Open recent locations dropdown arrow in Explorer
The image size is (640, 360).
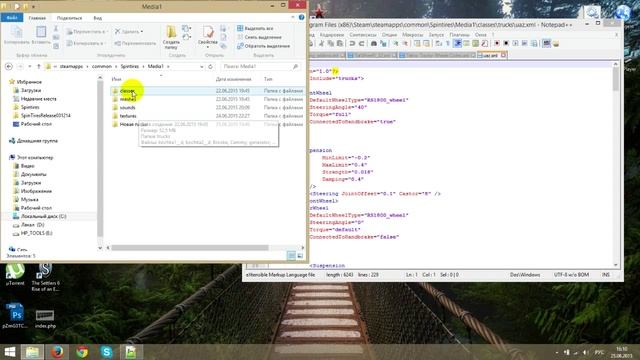click(29, 67)
